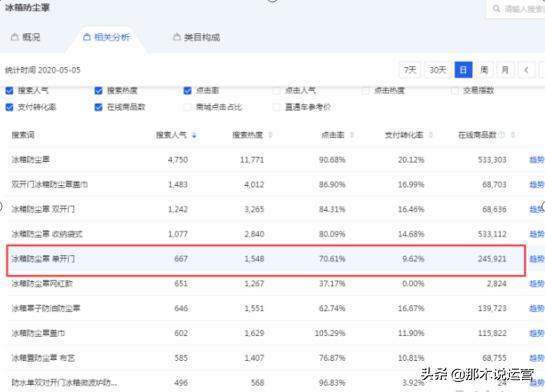Click the 搜索人气 column header label
This screenshot has width=545, height=392.
click(171, 135)
